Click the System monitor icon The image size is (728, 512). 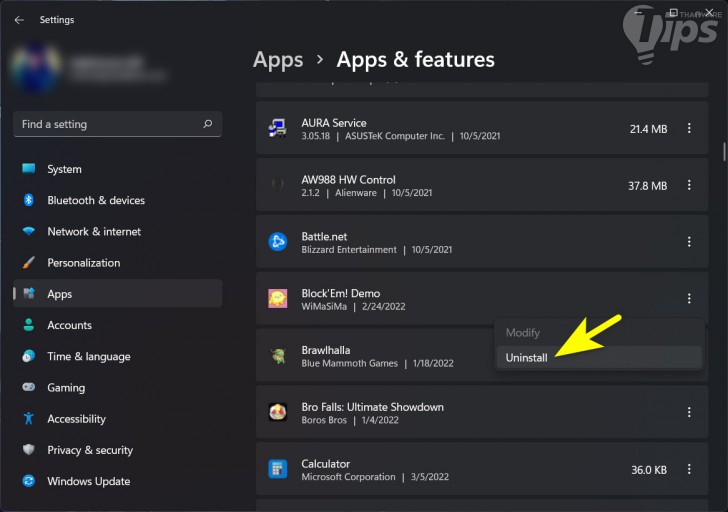[29, 169]
